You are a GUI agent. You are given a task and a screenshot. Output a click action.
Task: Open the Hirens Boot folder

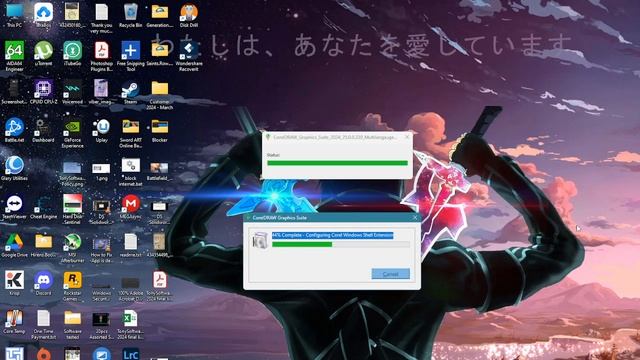click(43, 245)
